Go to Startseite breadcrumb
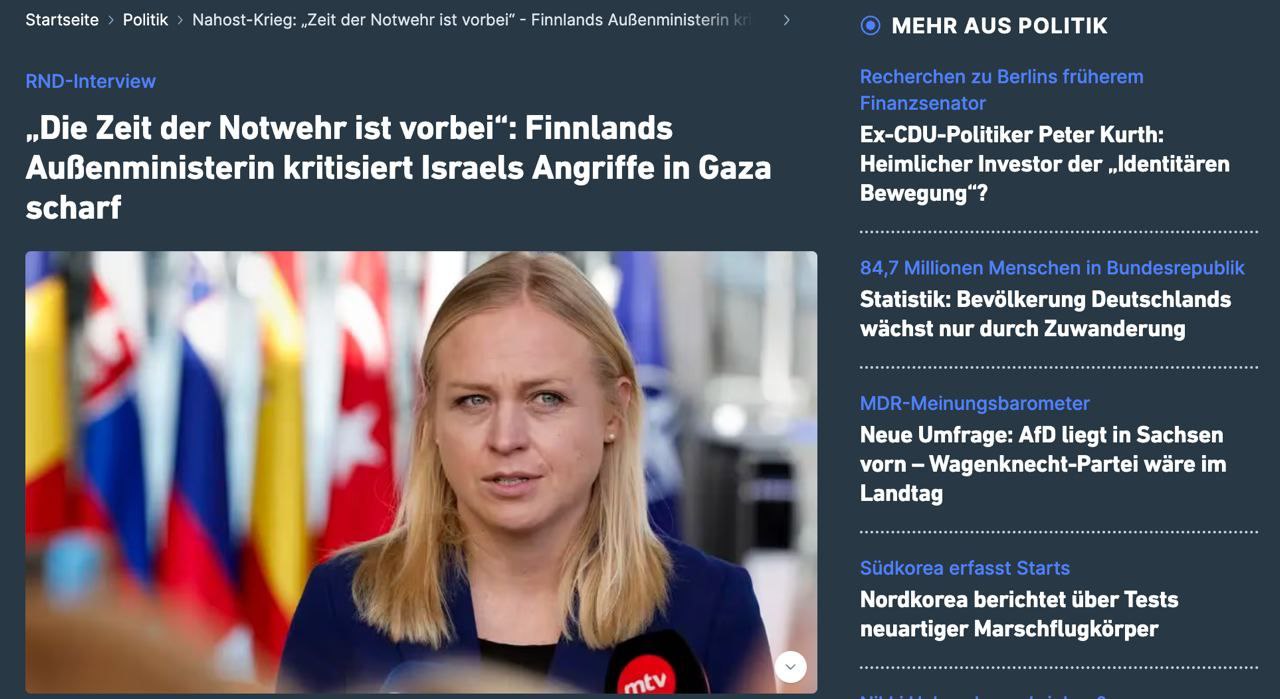 (62, 20)
